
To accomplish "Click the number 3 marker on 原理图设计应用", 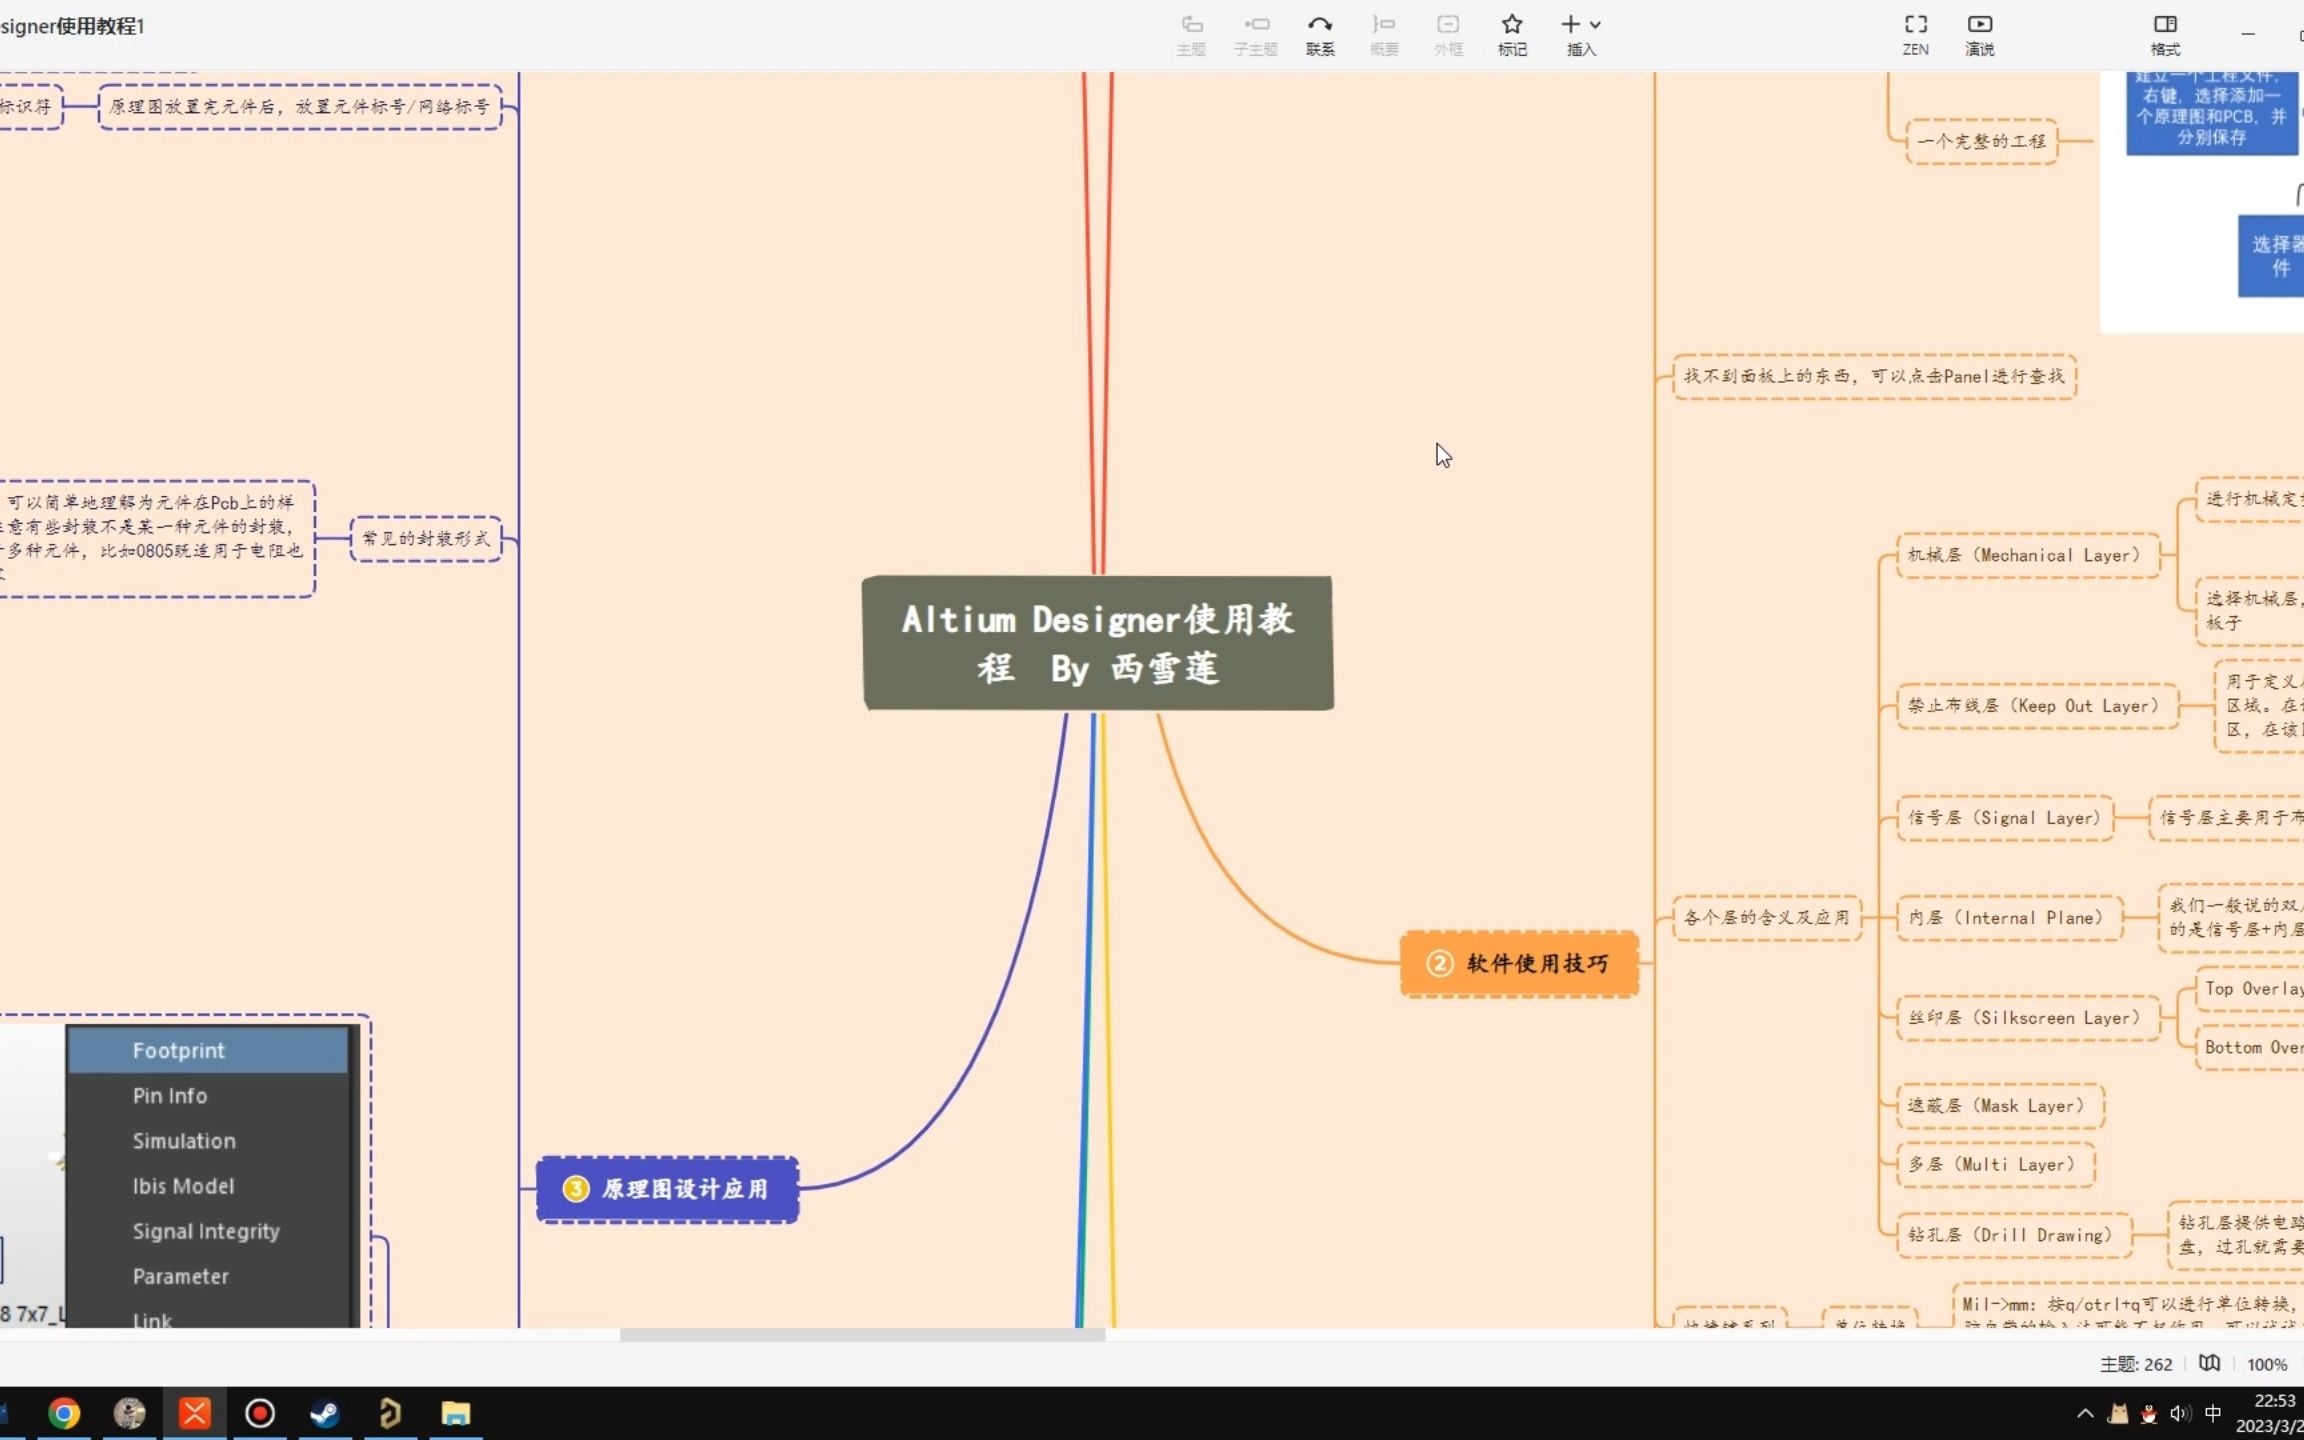I will click(576, 1189).
